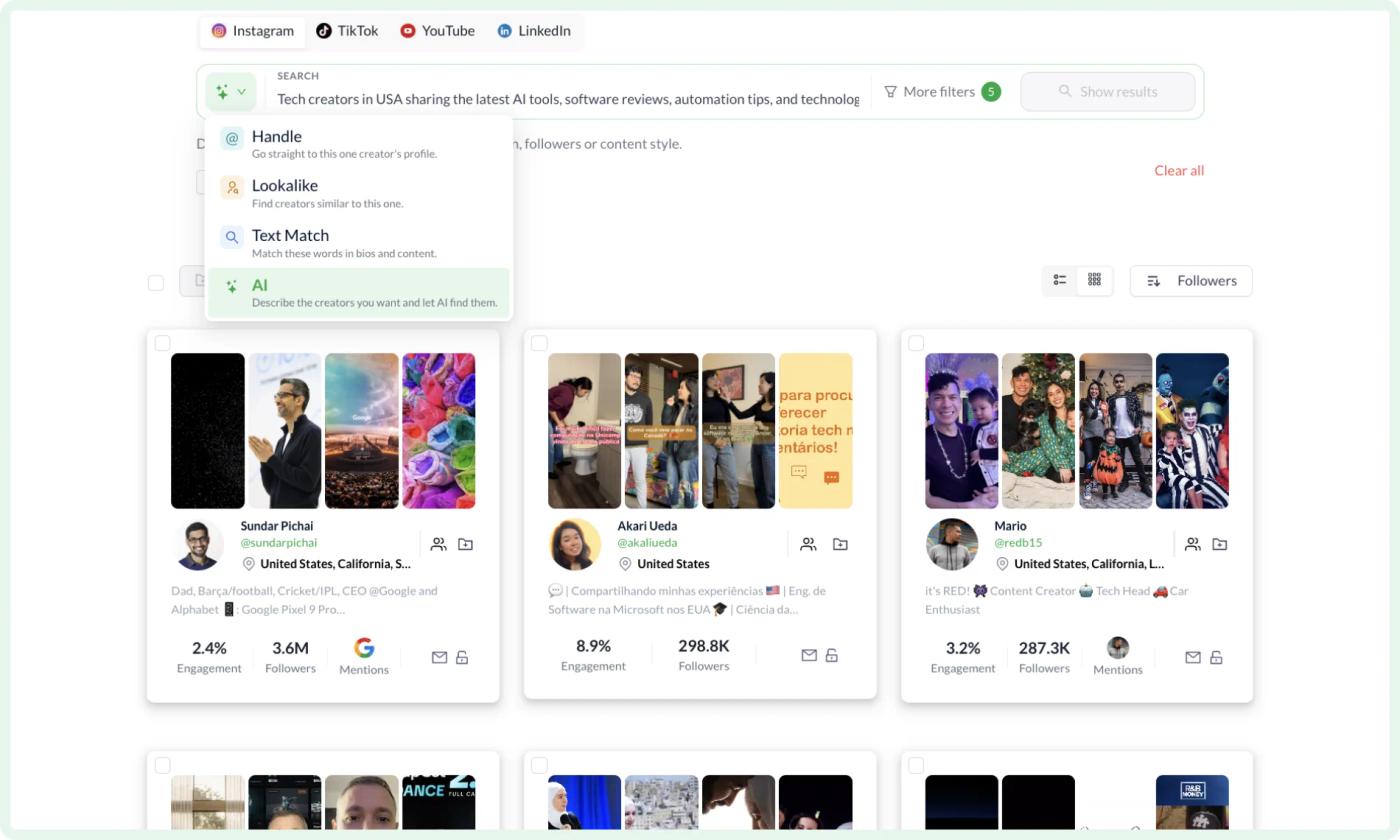Open Mario's profile avatar

pos(952,545)
